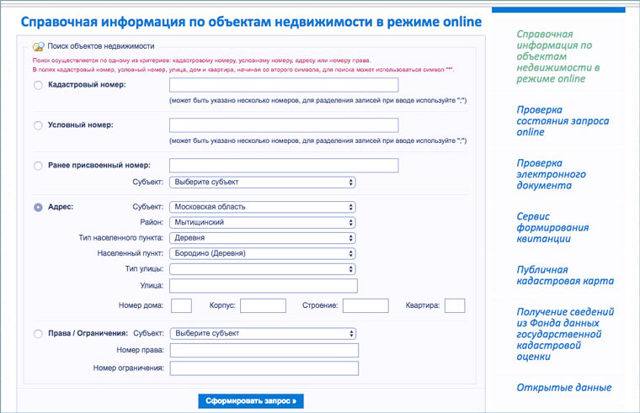Viewport: 640px width, 413px height.
Task: Open Публичная кадастровая карта link
Action: [x=565, y=275]
